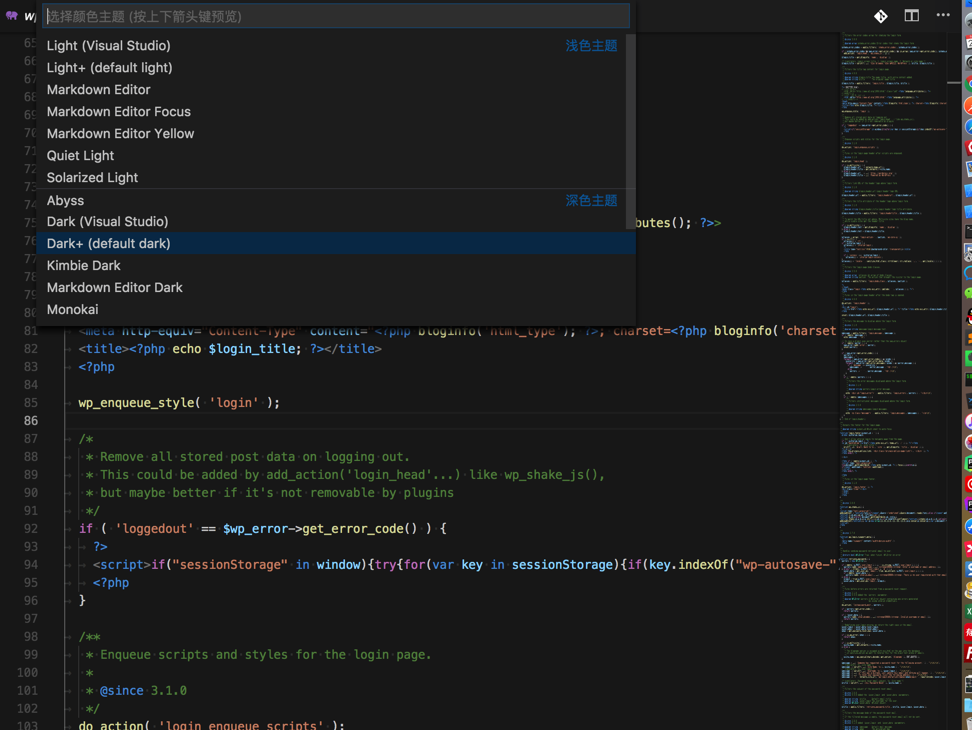Choose the Light+ (default light) theme
The width and height of the screenshot is (972, 730).
click(x=336, y=68)
